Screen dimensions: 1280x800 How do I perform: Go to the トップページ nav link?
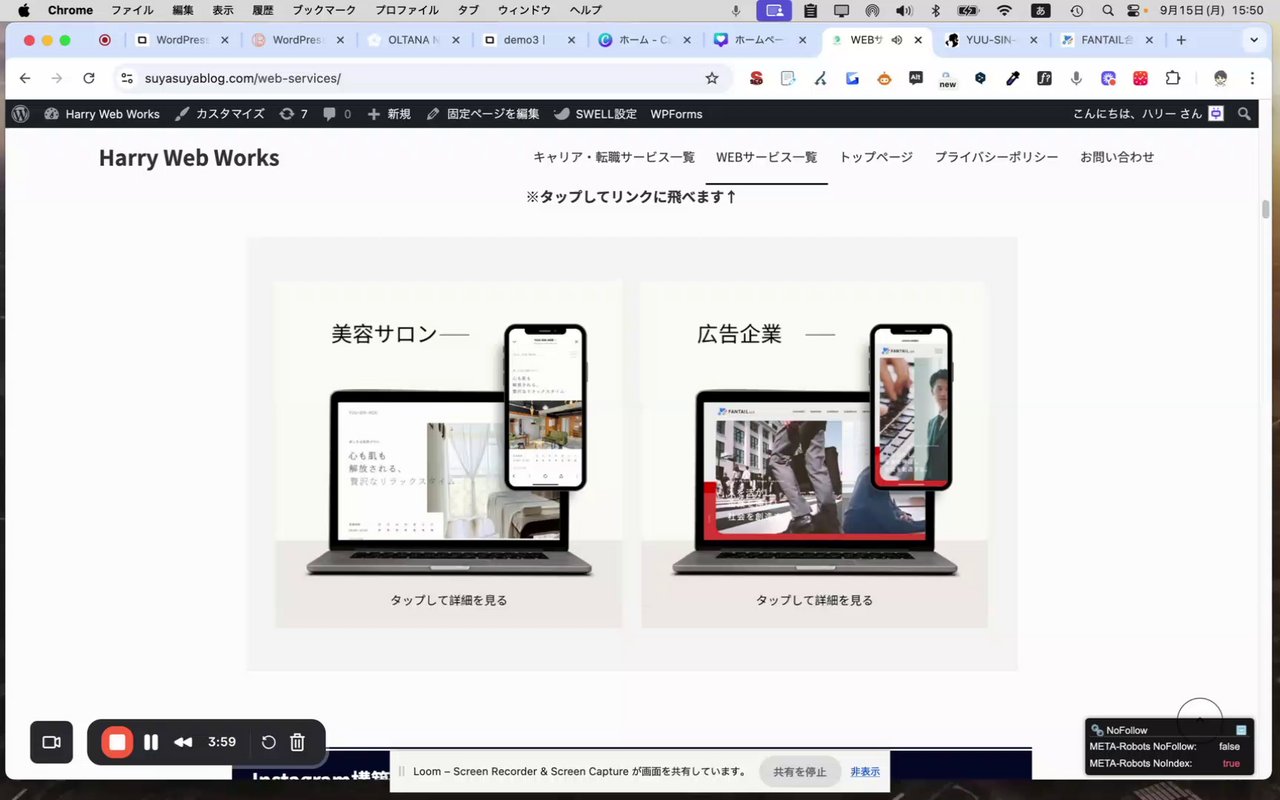coord(876,157)
